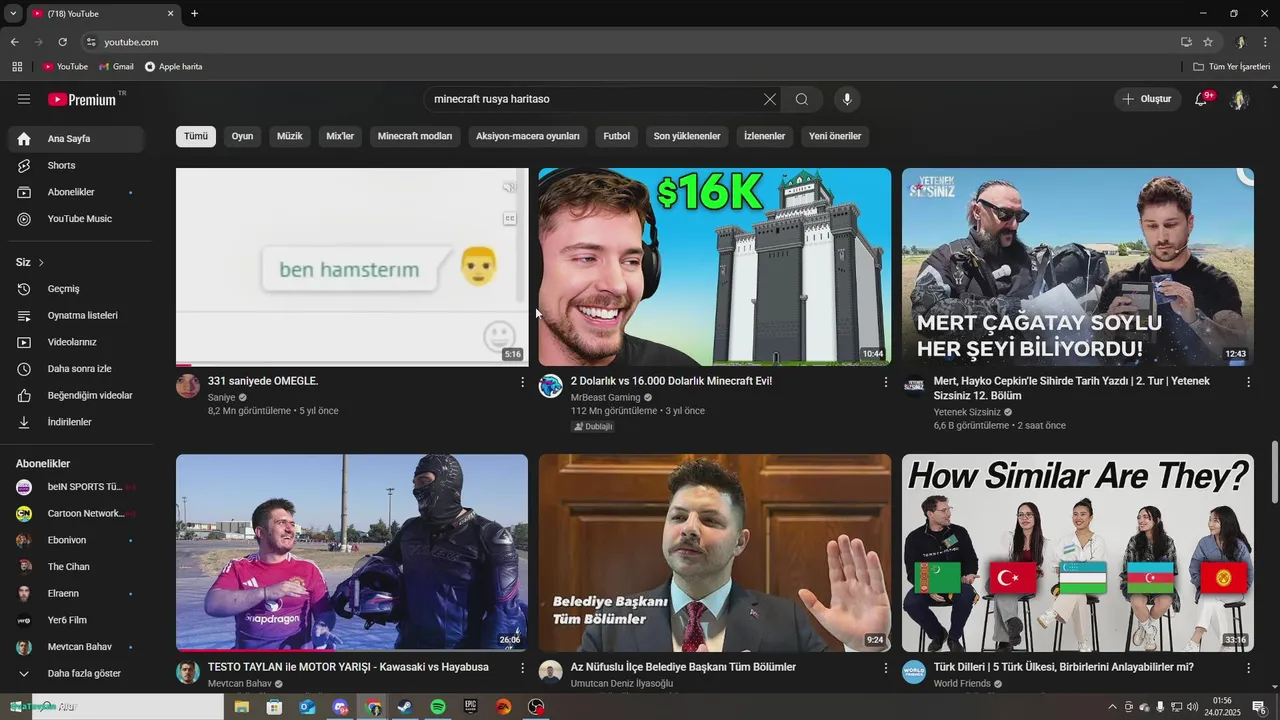Open Ebonivon subscription channel

[x=77, y=540]
